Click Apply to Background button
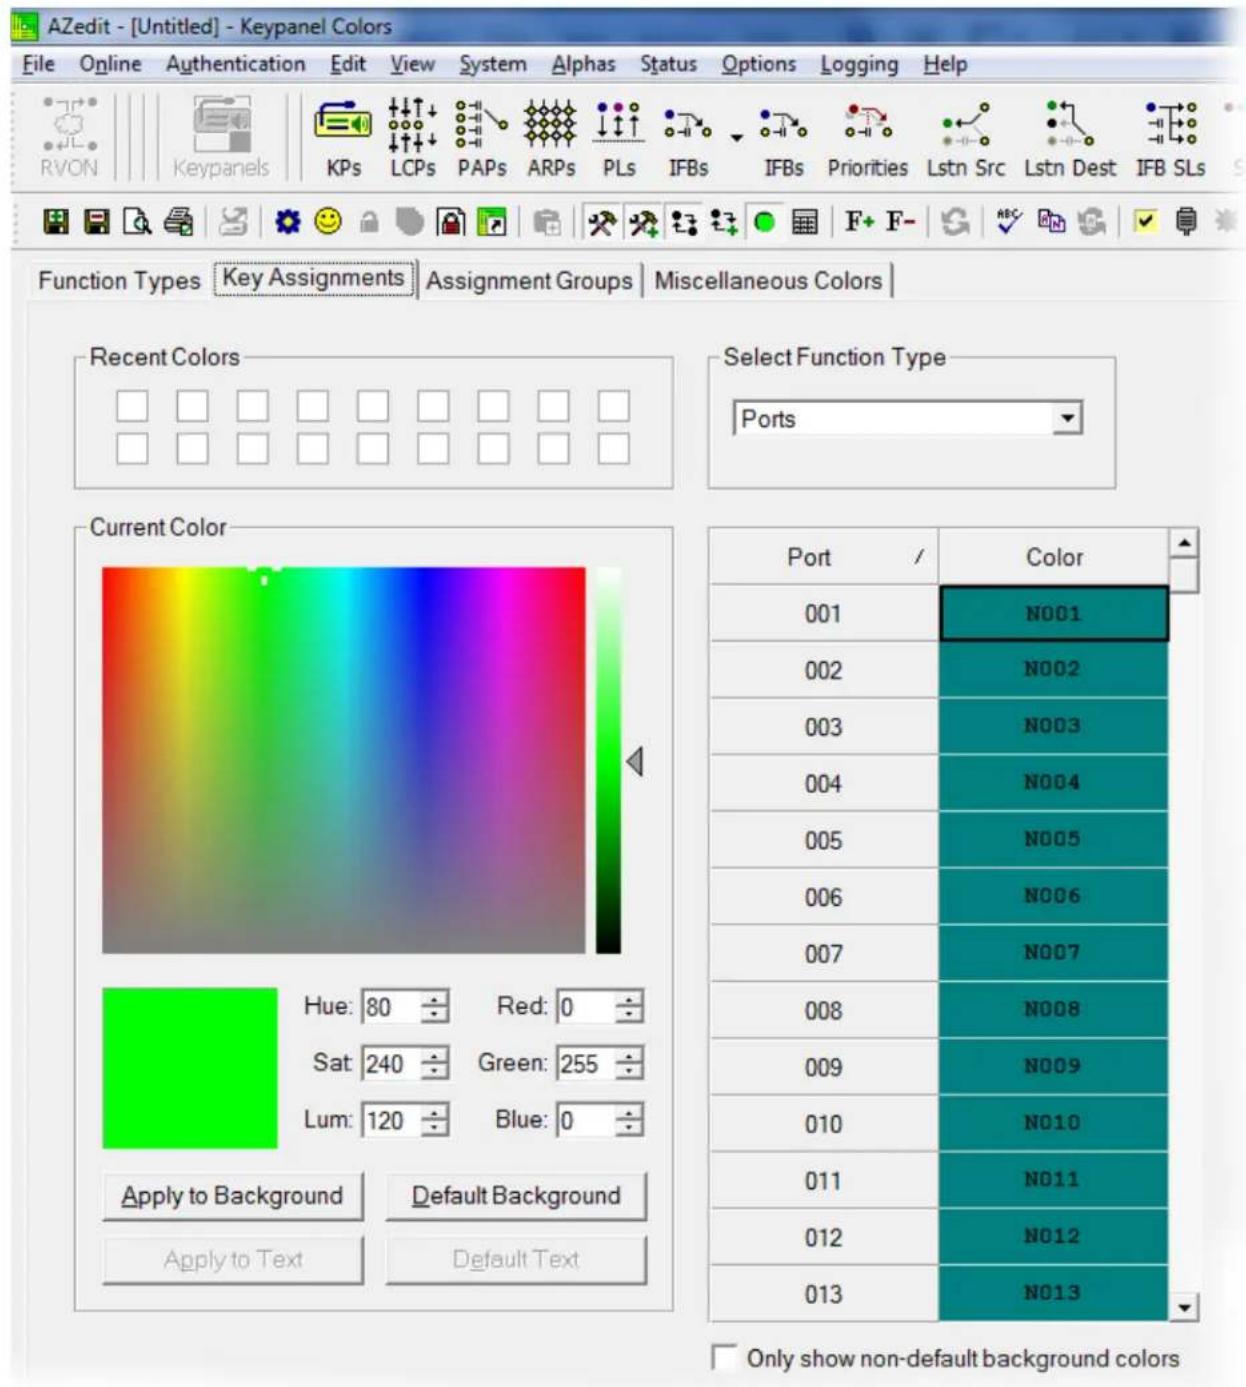 [x=232, y=1196]
